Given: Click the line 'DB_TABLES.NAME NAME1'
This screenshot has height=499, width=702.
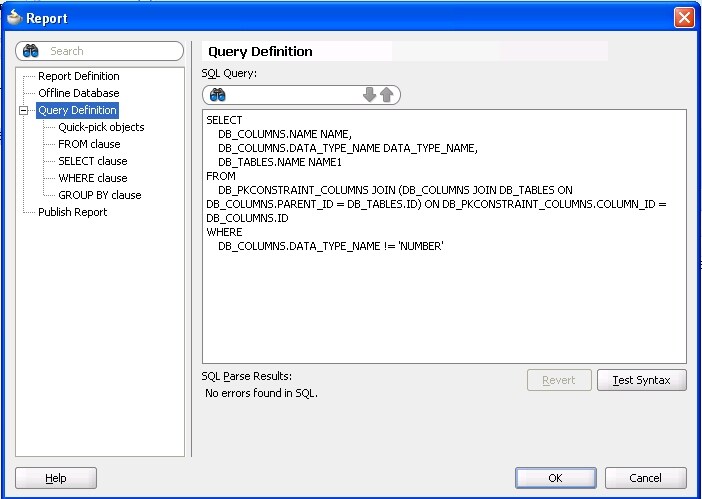Looking at the screenshot, I should coord(280,162).
